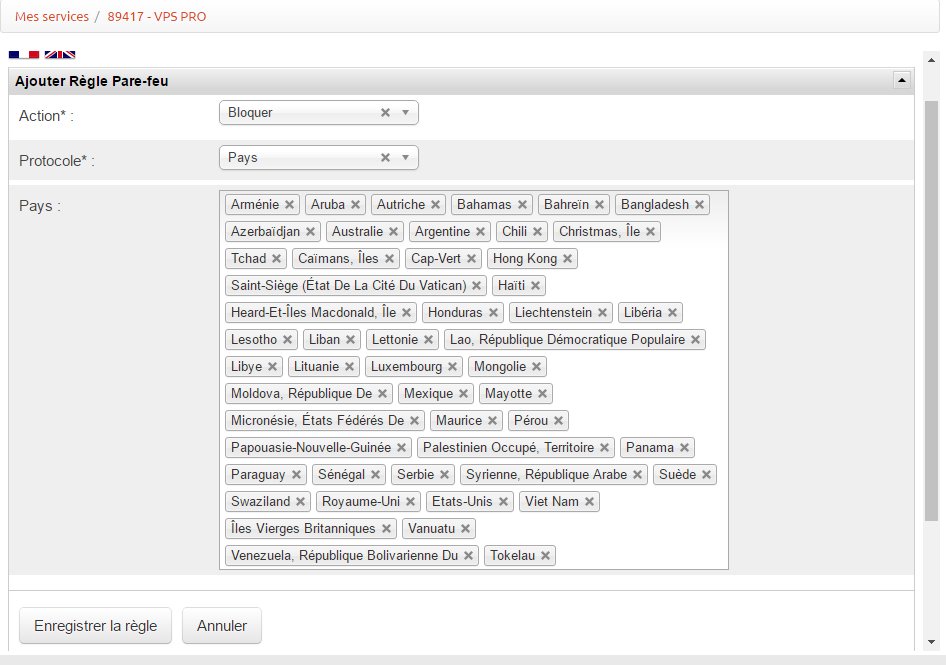
Task: Click the page scrollbar down arrow
Action: click(932, 642)
